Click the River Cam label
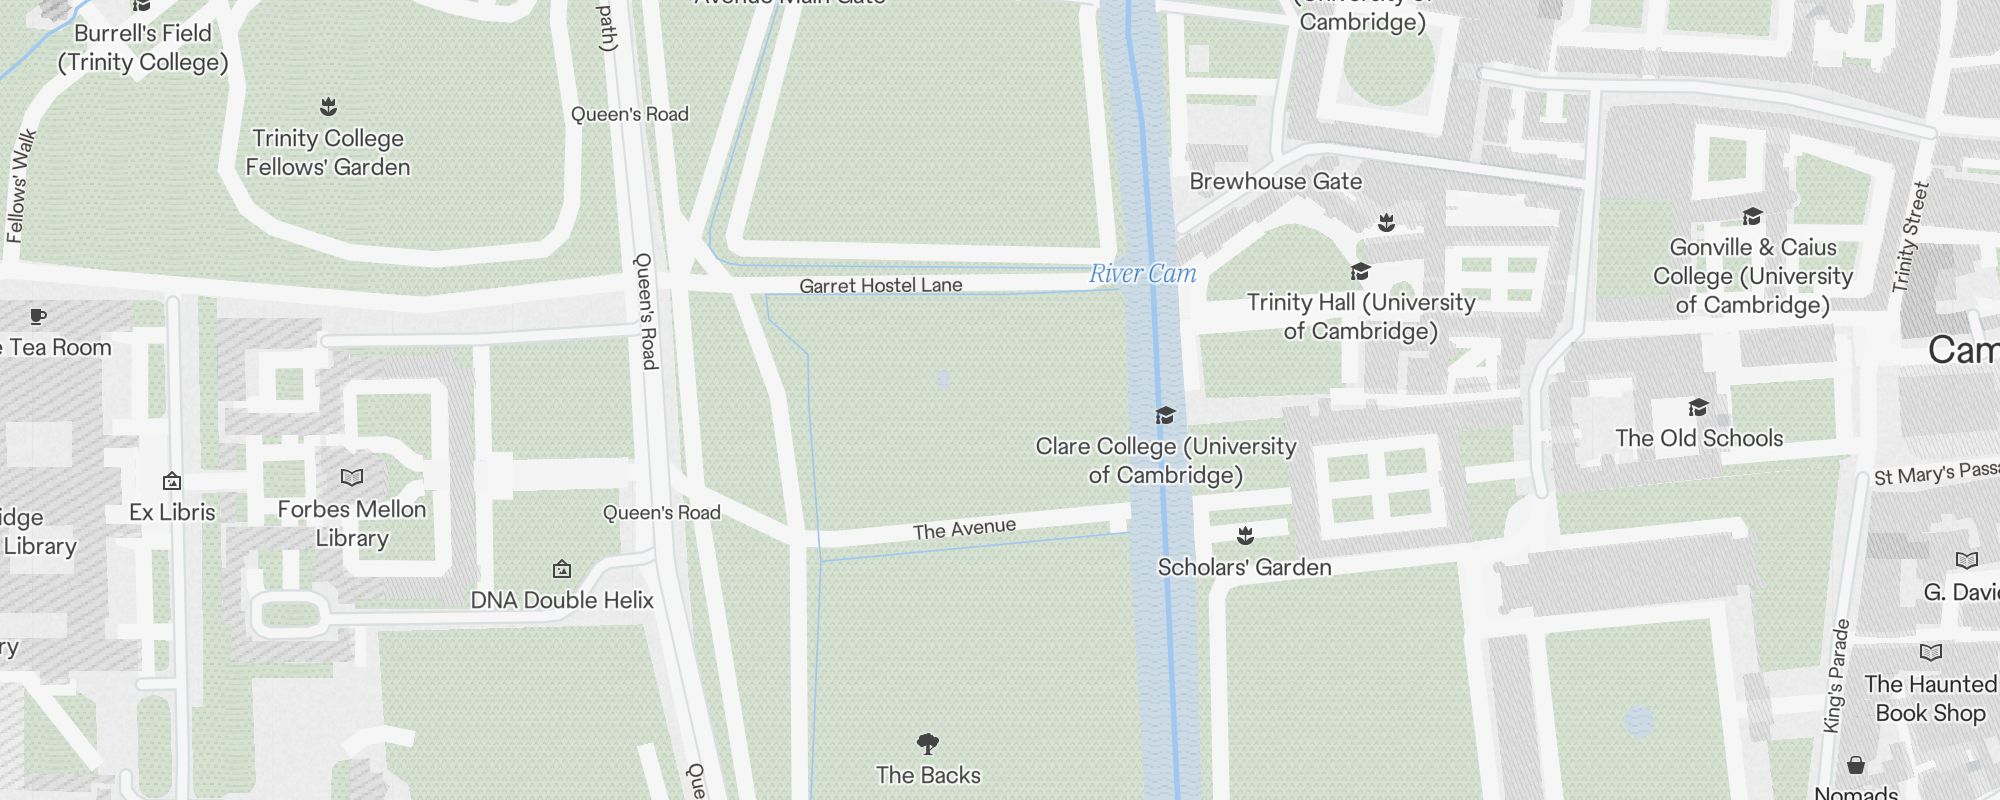Viewport: 2000px width, 800px height. [x=1143, y=273]
